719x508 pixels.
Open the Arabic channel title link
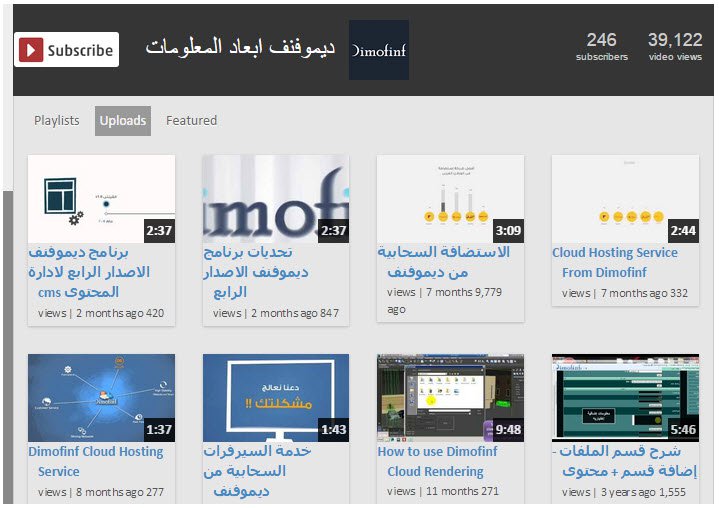(240, 48)
